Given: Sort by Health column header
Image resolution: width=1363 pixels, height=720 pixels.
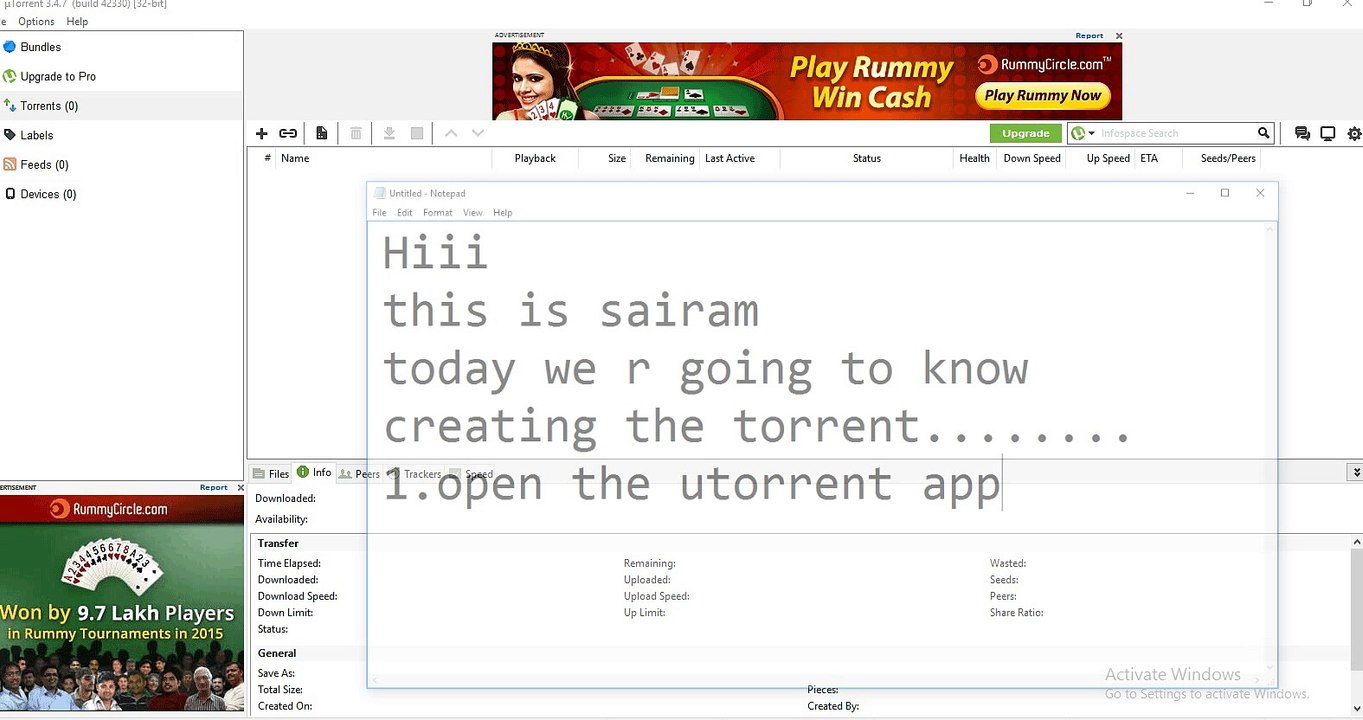Looking at the screenshot, I should click(974, 158).
